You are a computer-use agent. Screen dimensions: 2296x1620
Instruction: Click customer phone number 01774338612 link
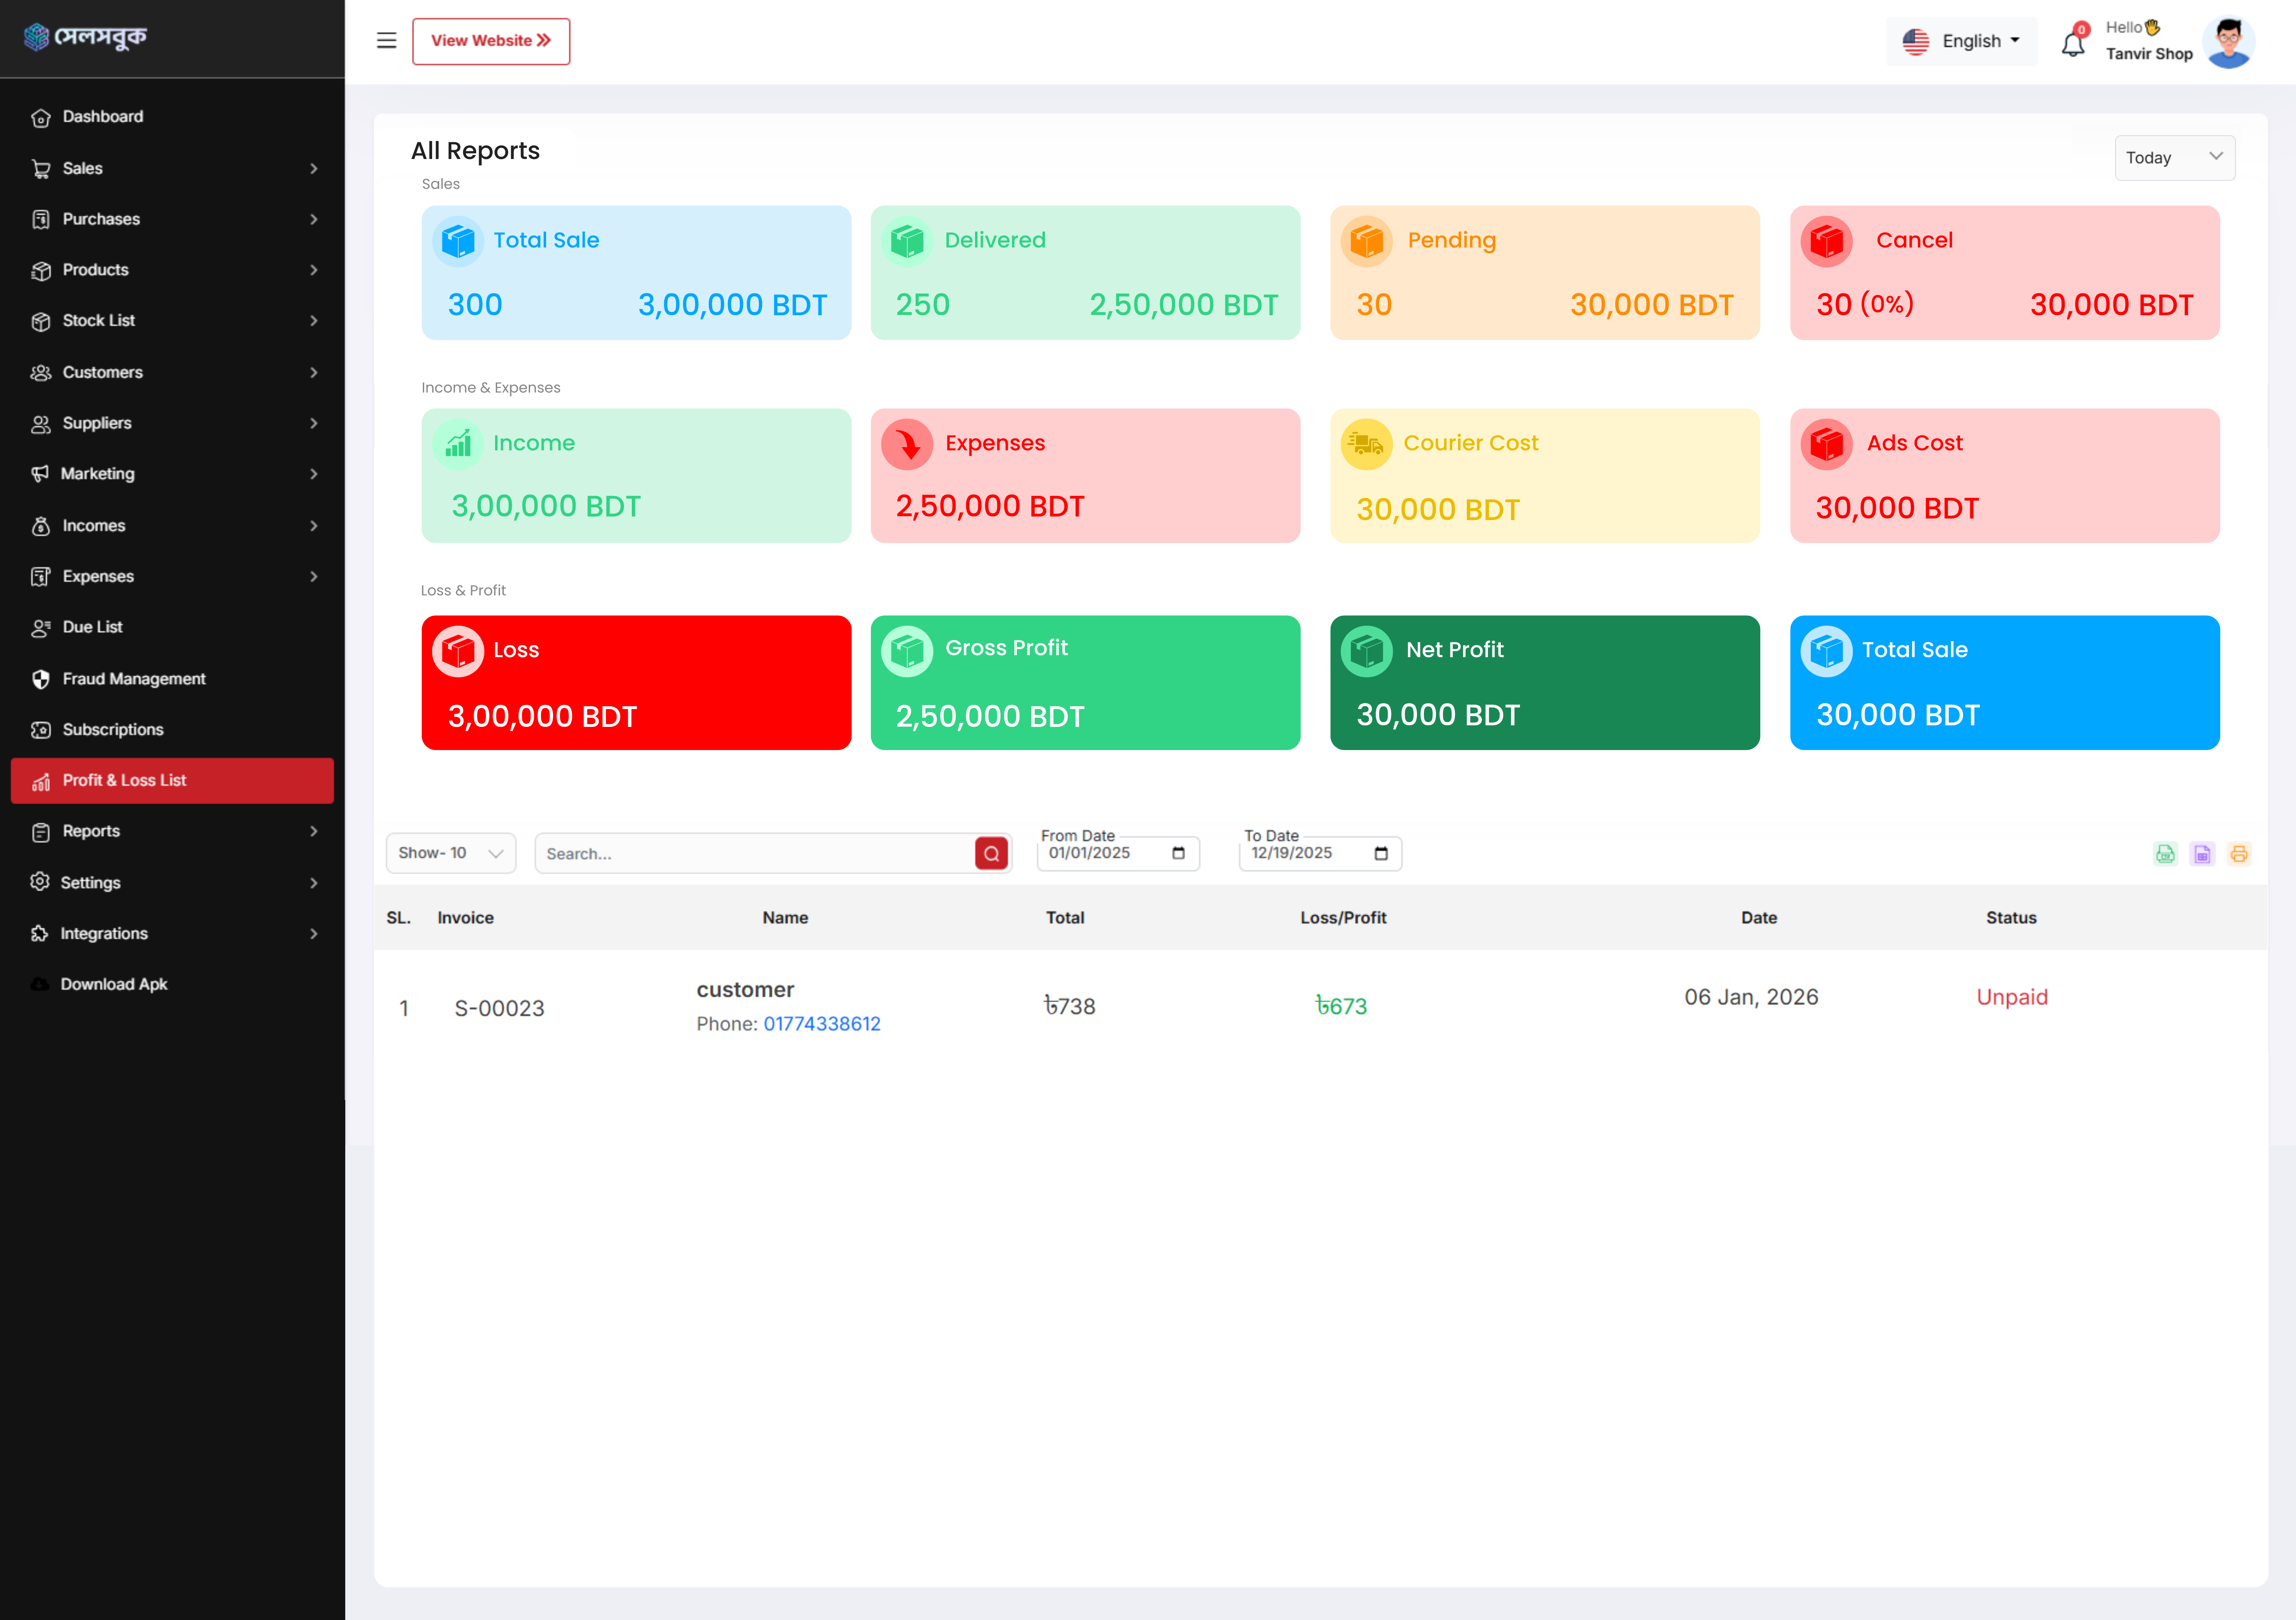(x=821, y=1023)
